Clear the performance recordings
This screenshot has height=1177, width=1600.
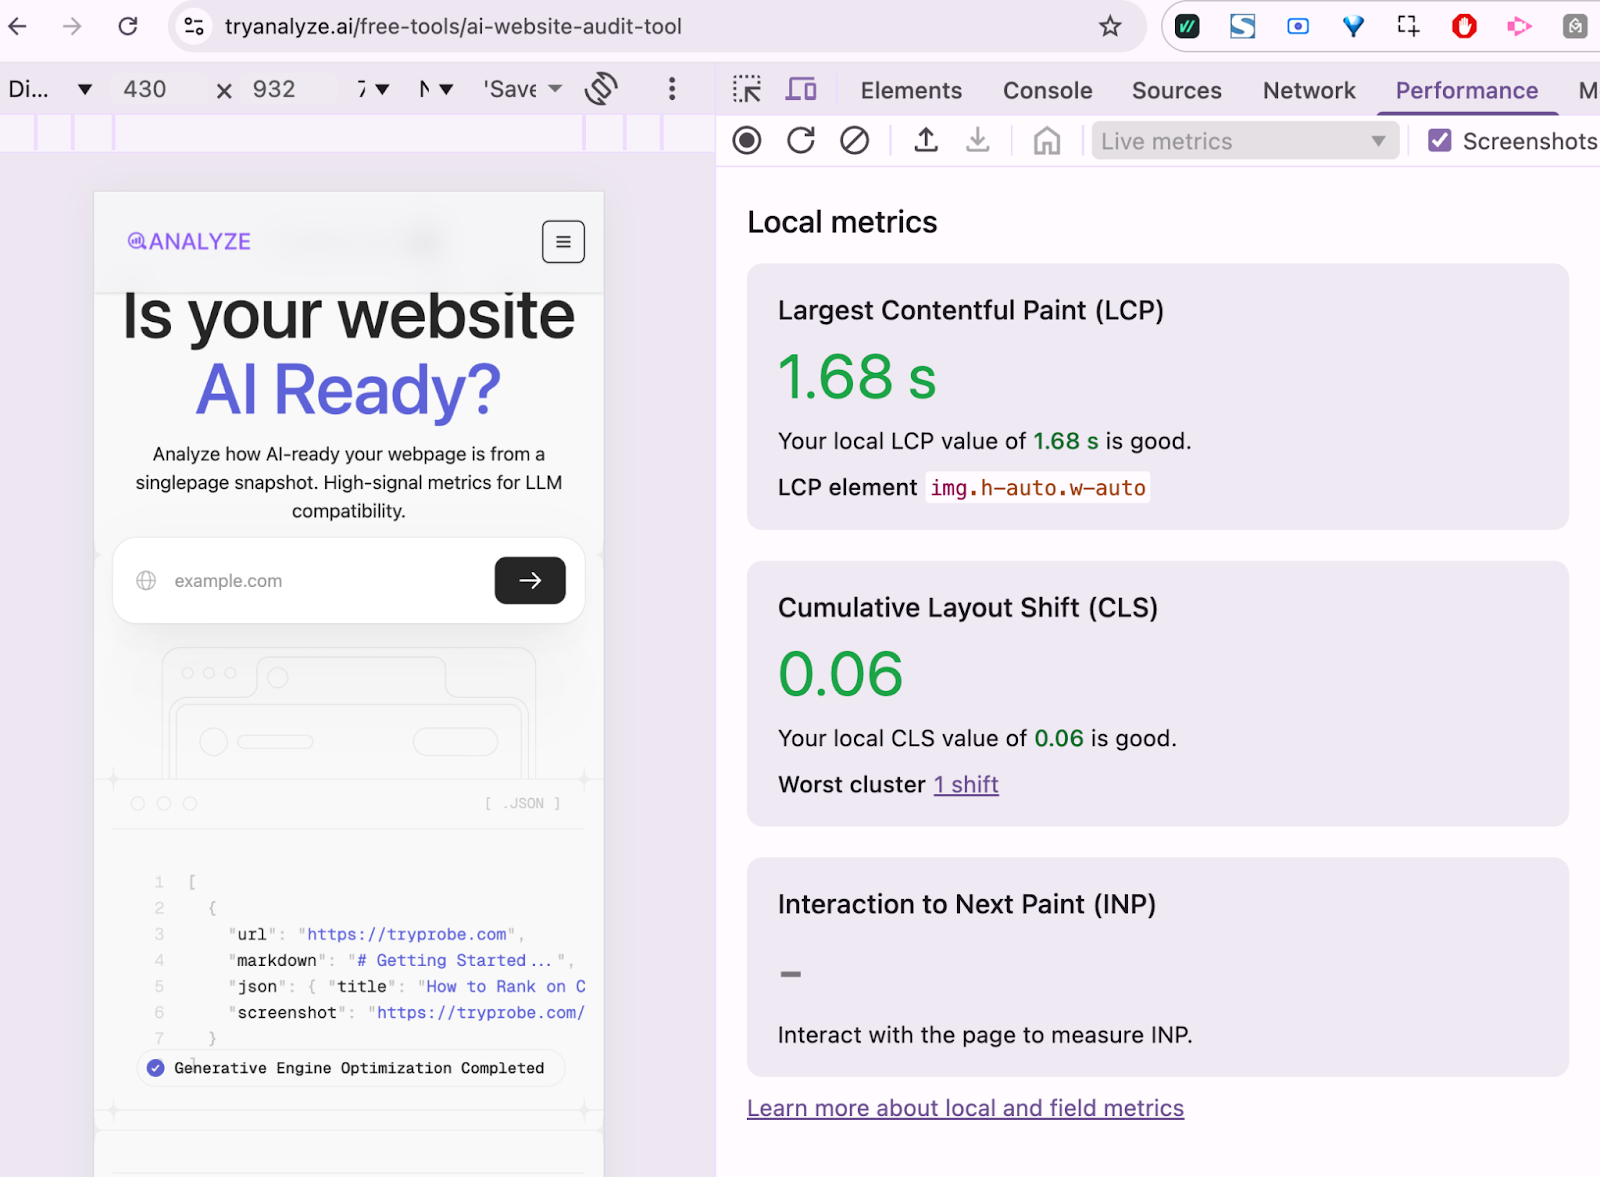(x=854, y=140)
